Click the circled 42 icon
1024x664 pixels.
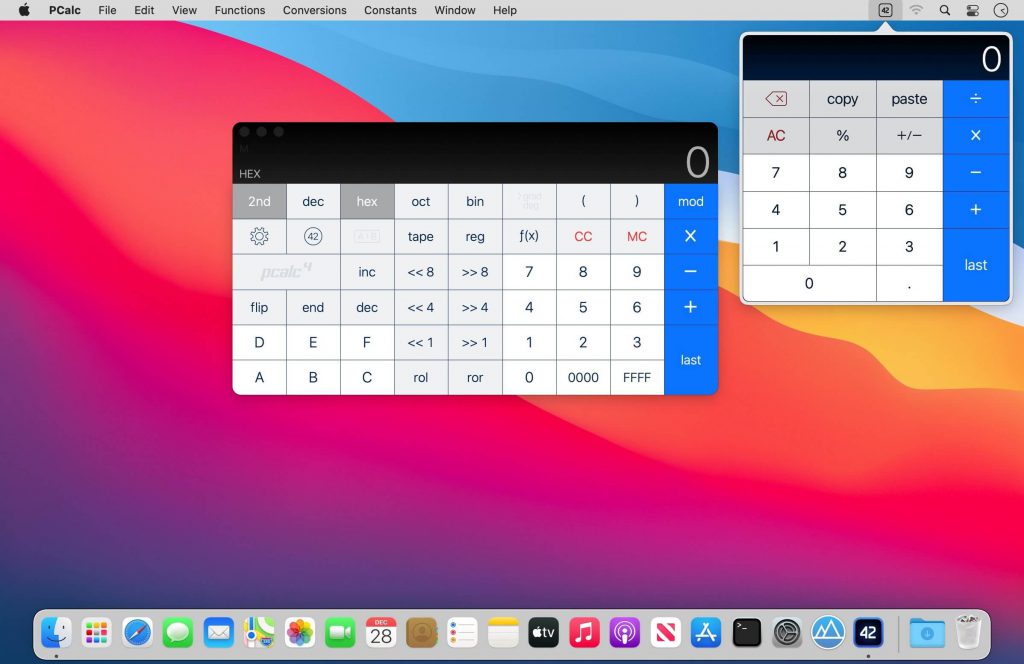click(313, 236)
